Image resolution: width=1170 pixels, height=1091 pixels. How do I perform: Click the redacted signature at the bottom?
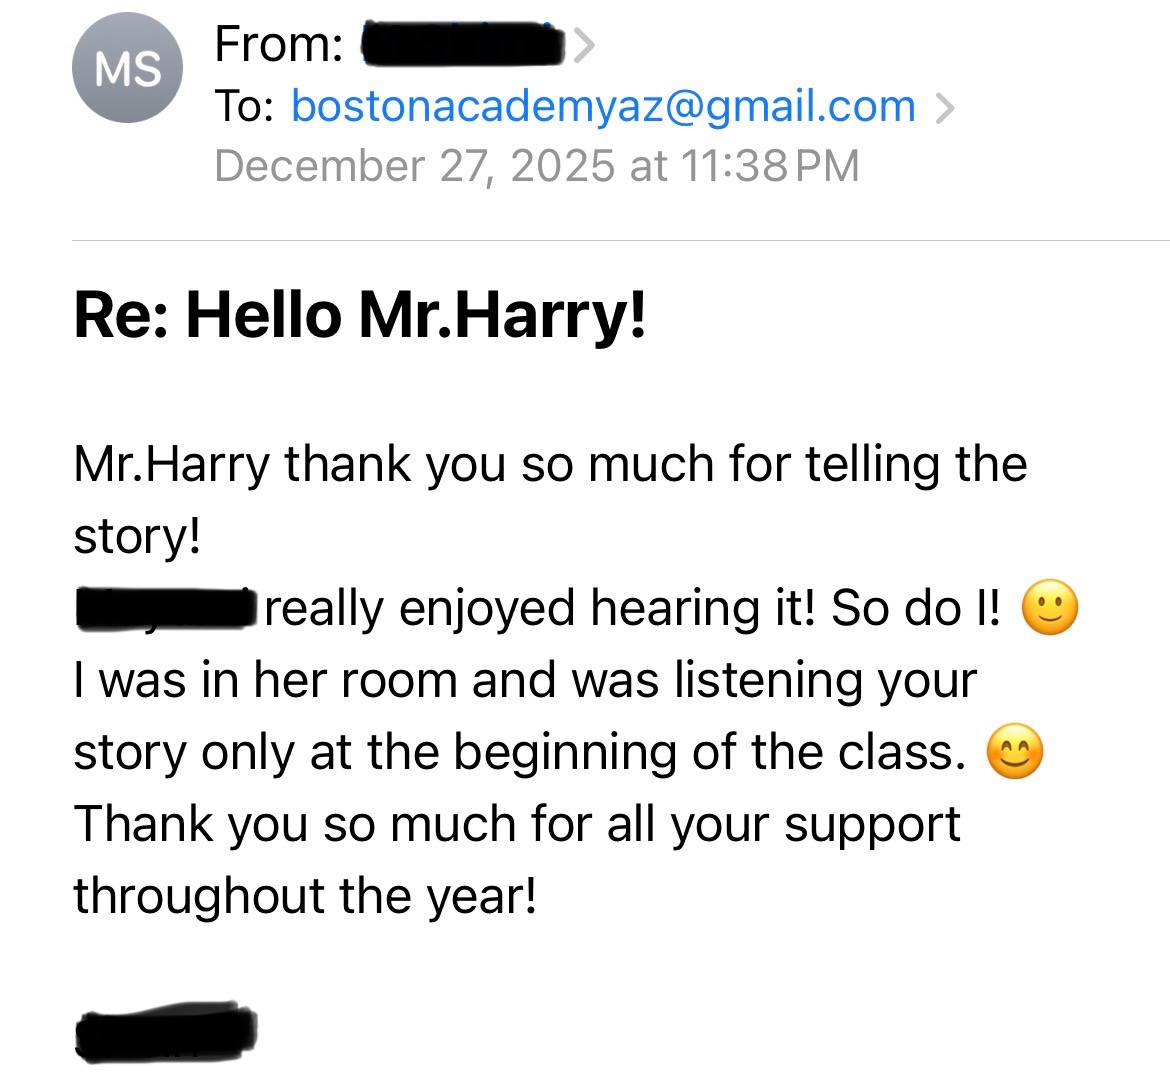[x=166, y=1030]
